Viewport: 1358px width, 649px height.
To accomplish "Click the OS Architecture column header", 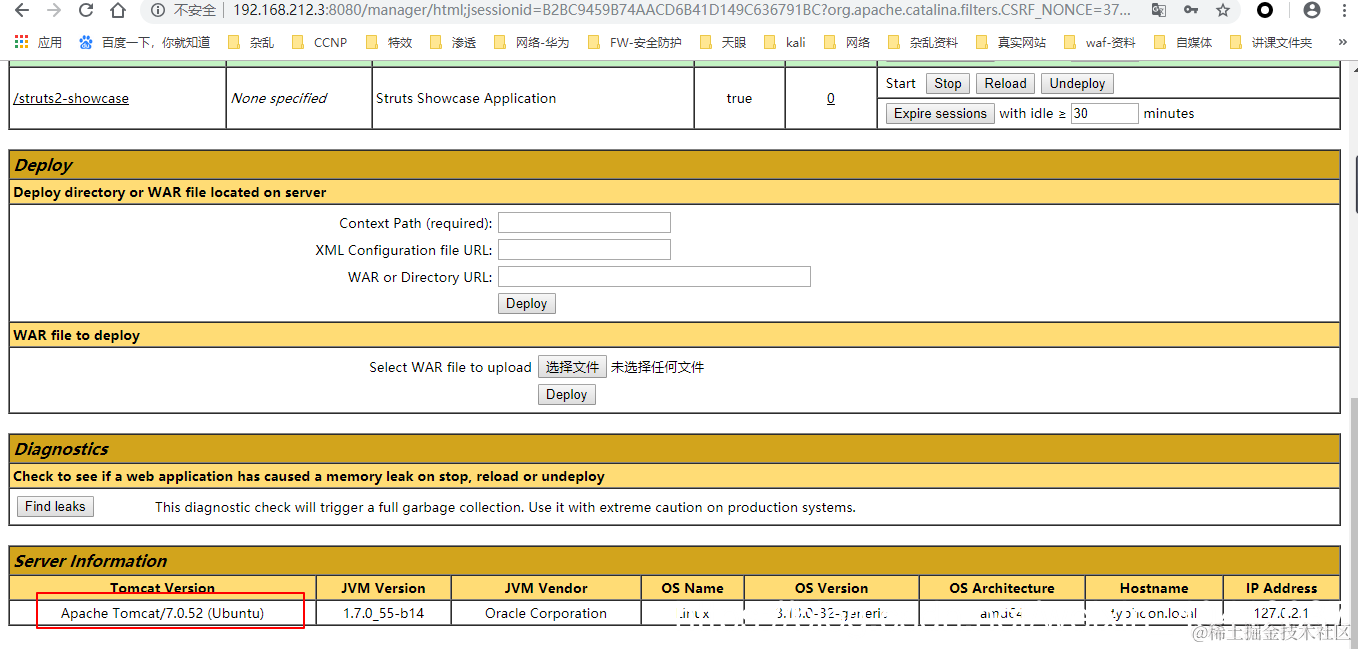I will click(x=1002, y=588).
